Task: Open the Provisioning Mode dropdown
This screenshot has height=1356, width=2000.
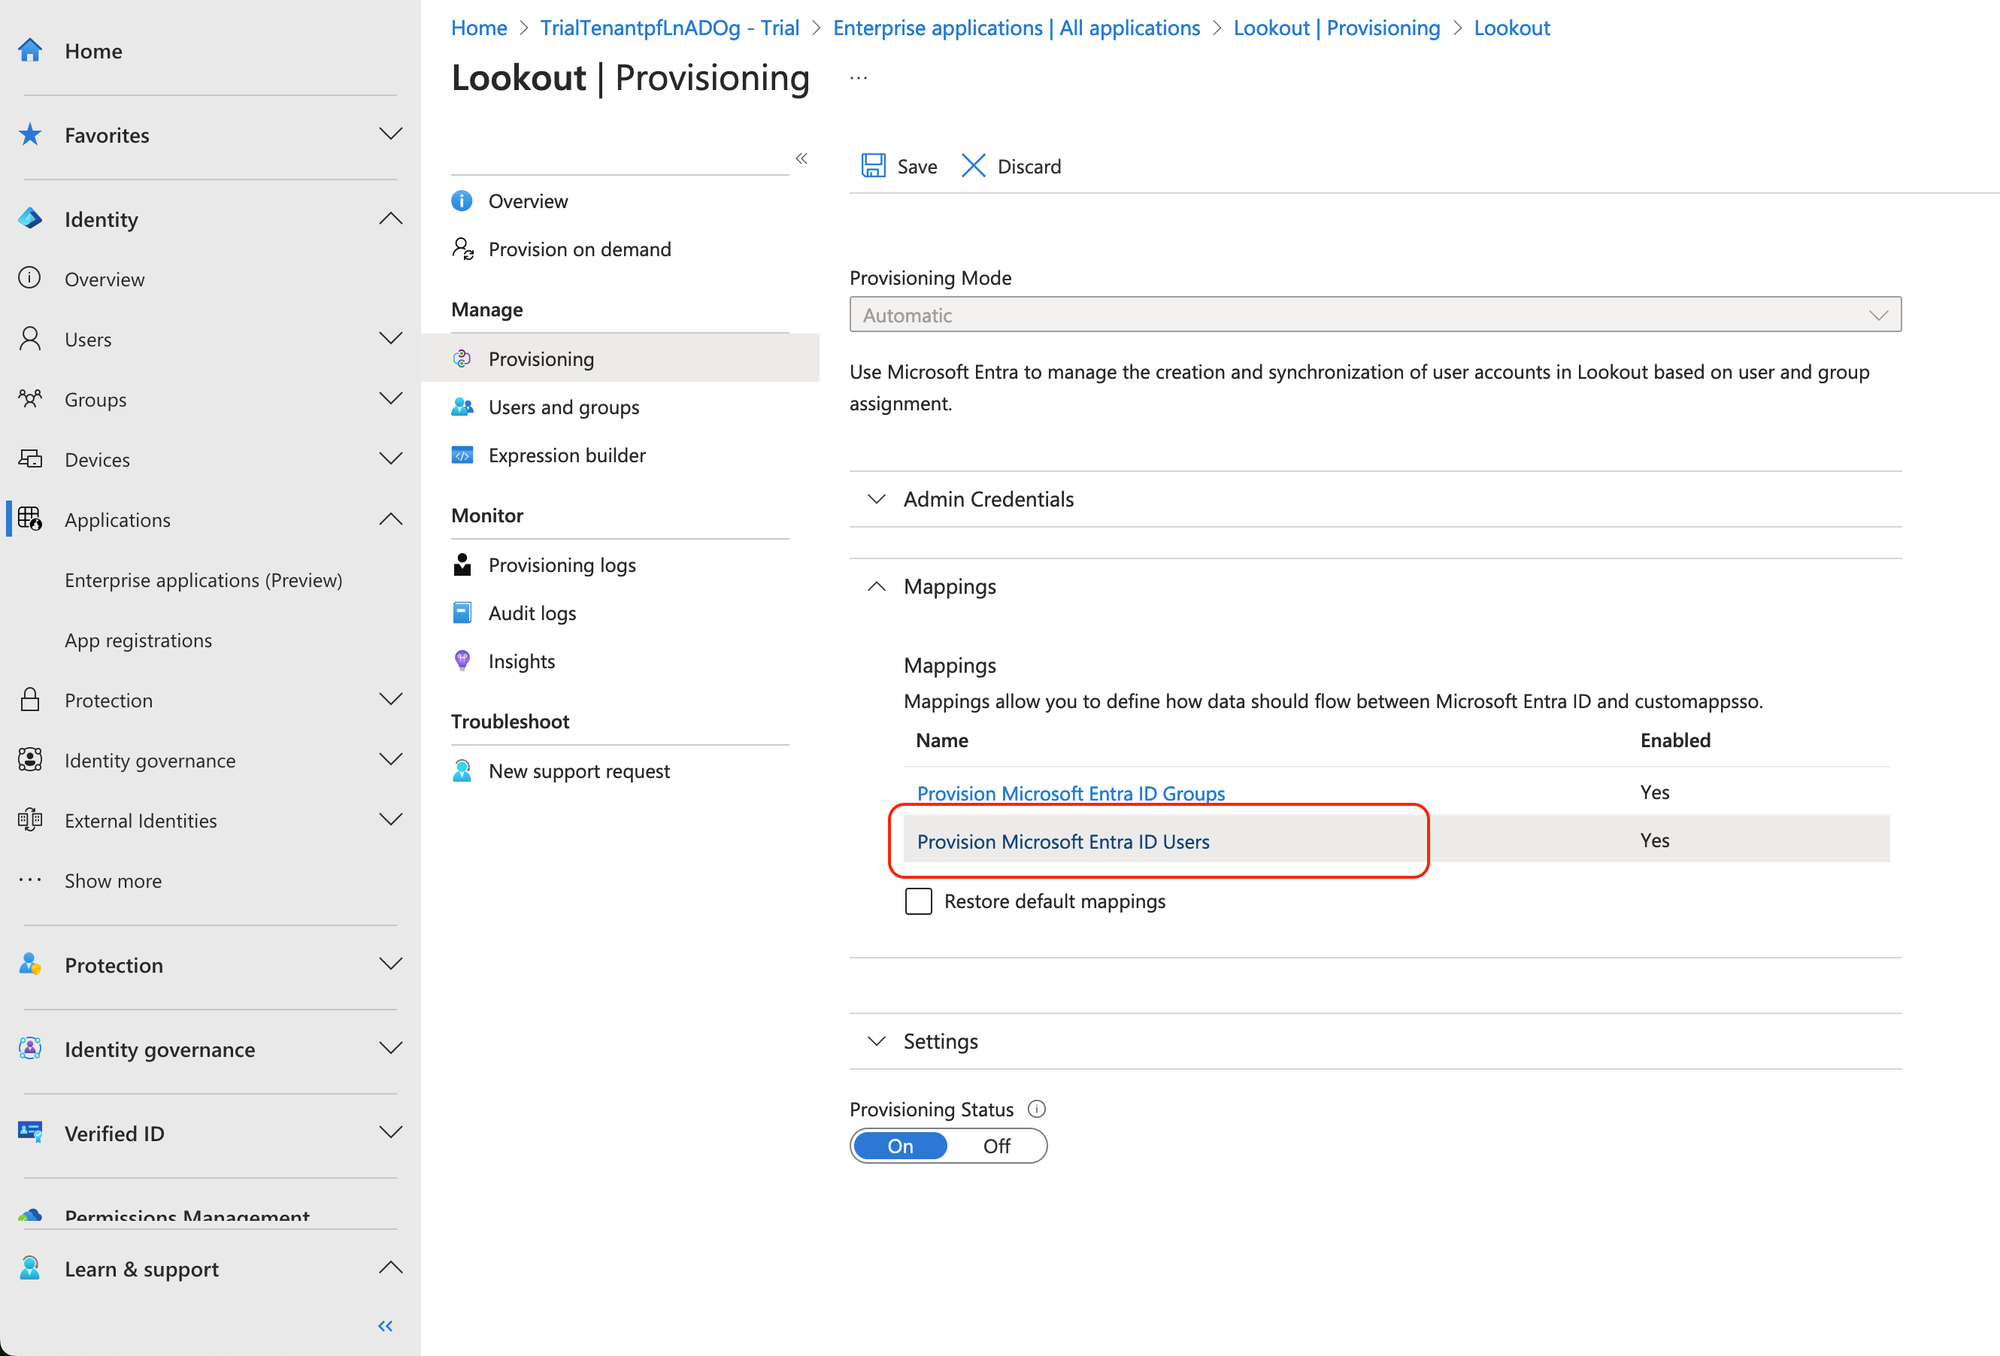Action: coord(1375,315)
